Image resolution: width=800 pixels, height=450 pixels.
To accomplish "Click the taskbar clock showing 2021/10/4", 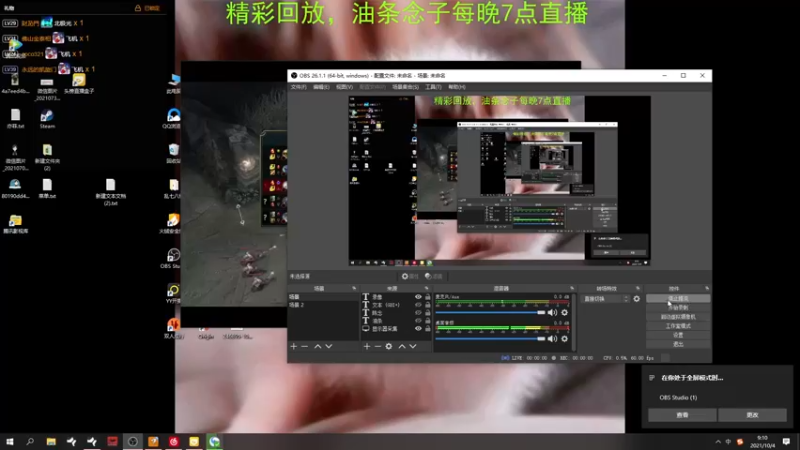I will point(762,441).
